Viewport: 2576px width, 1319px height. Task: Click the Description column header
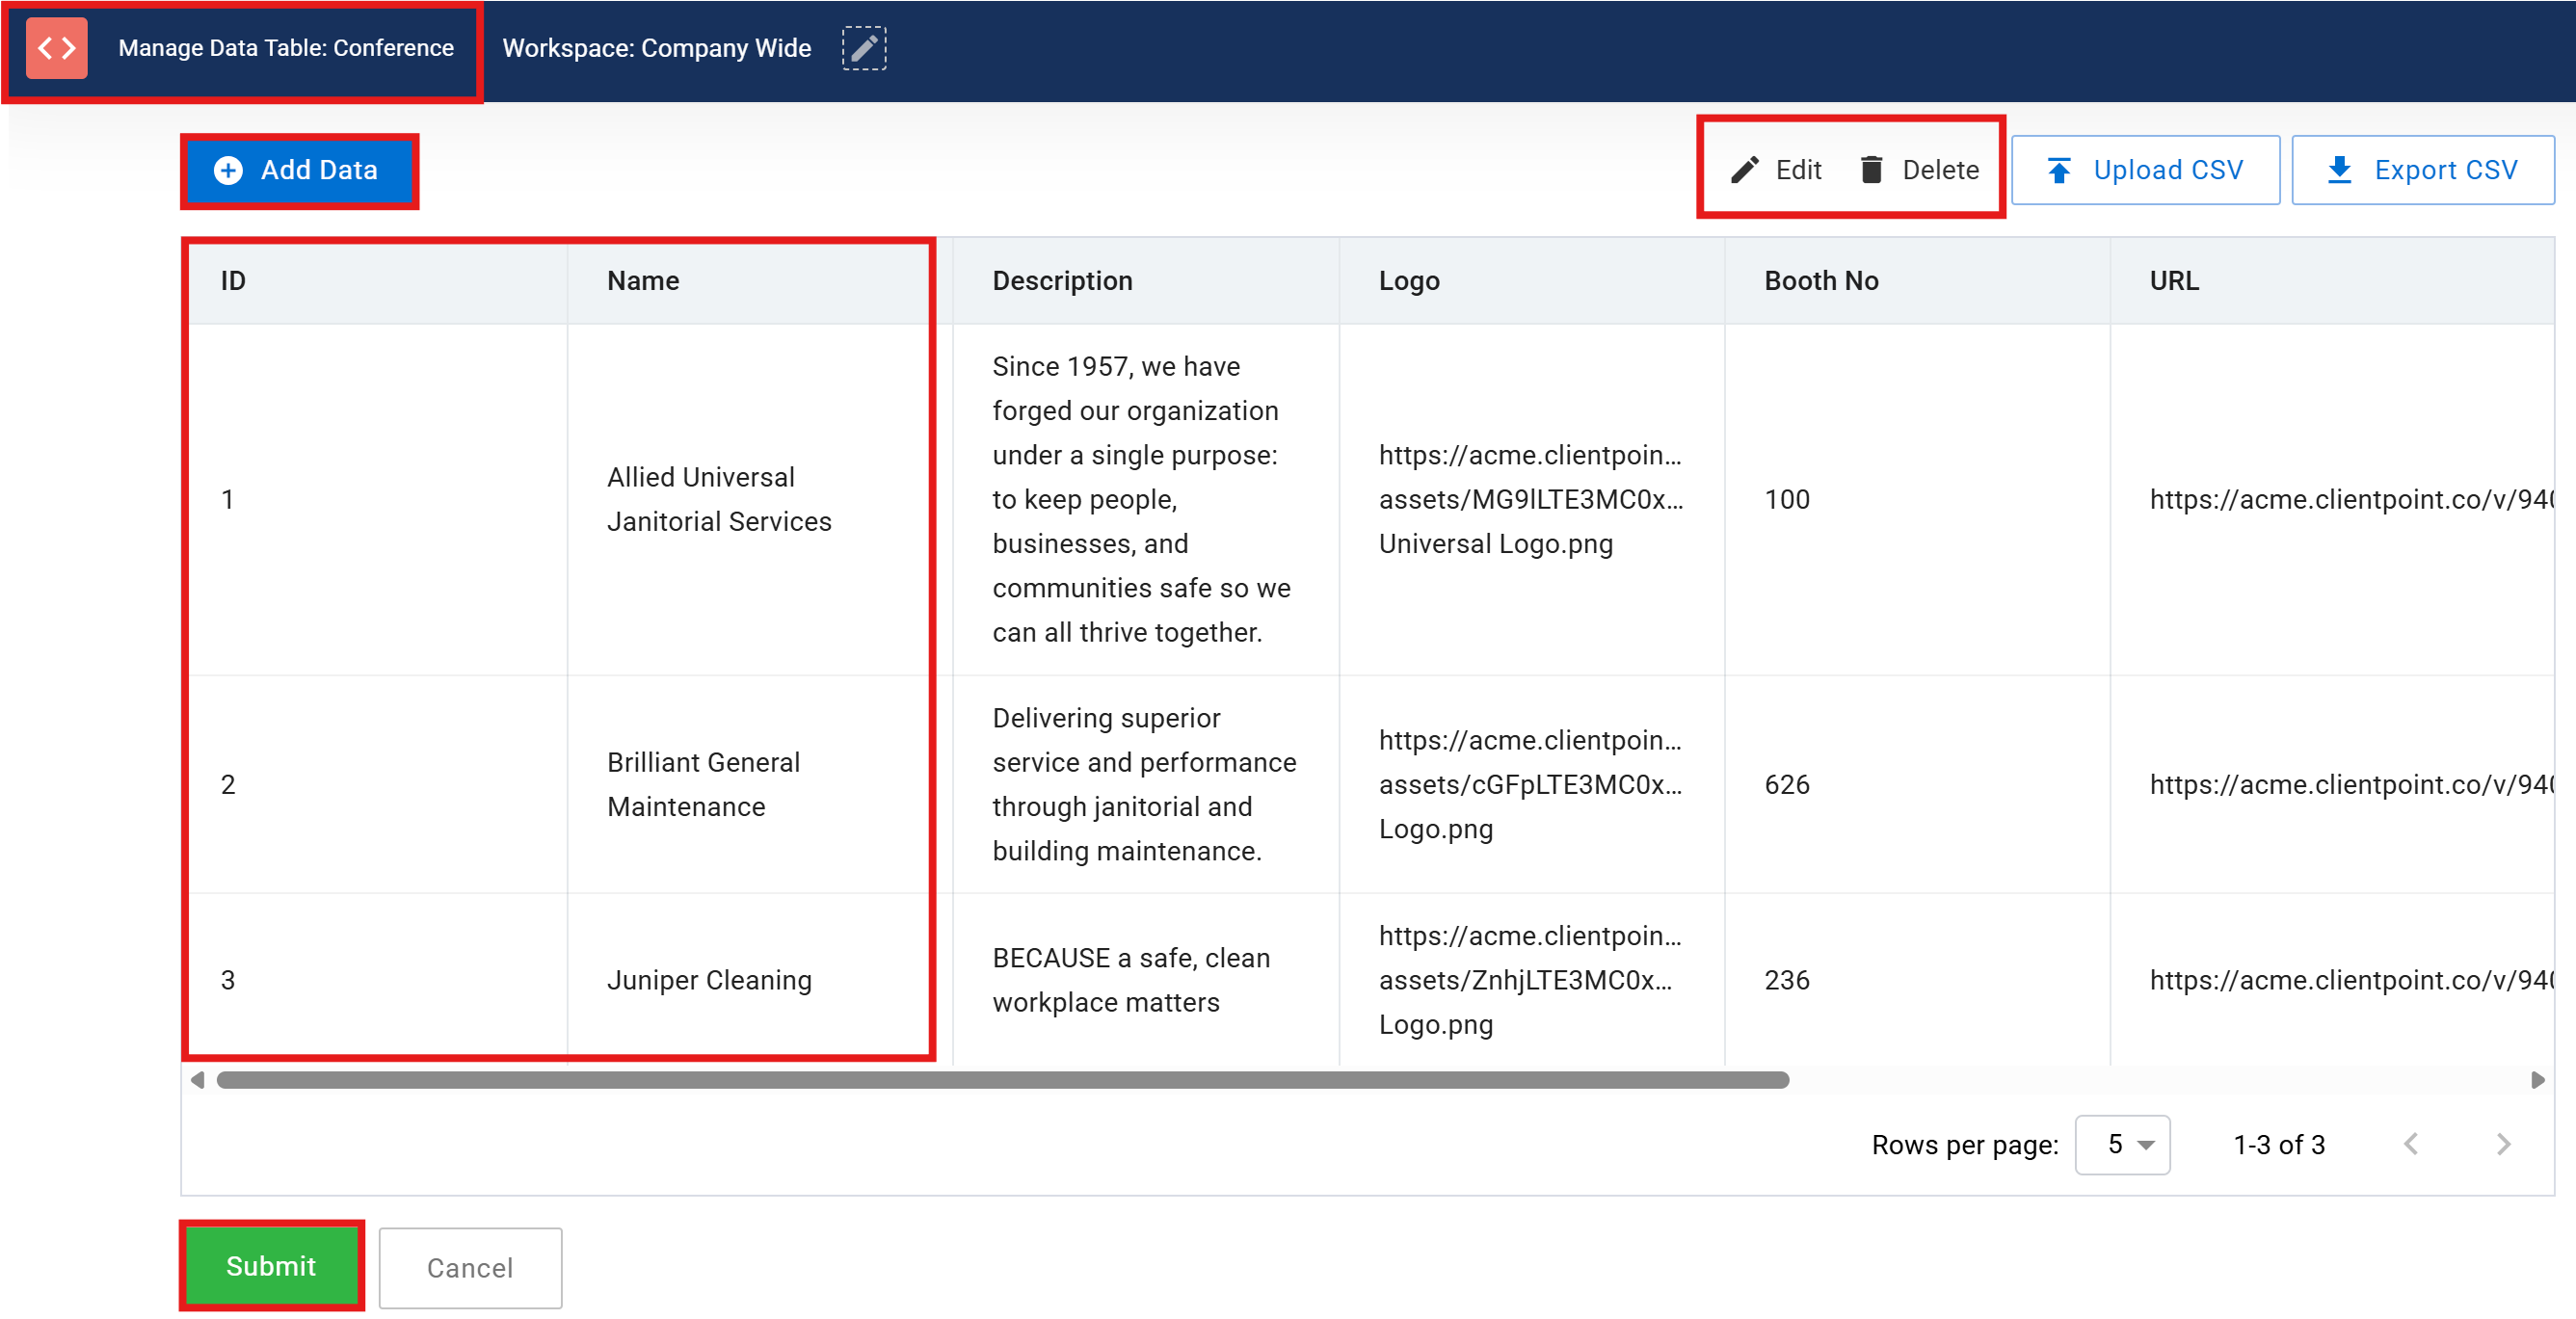tap(1146, 281)
